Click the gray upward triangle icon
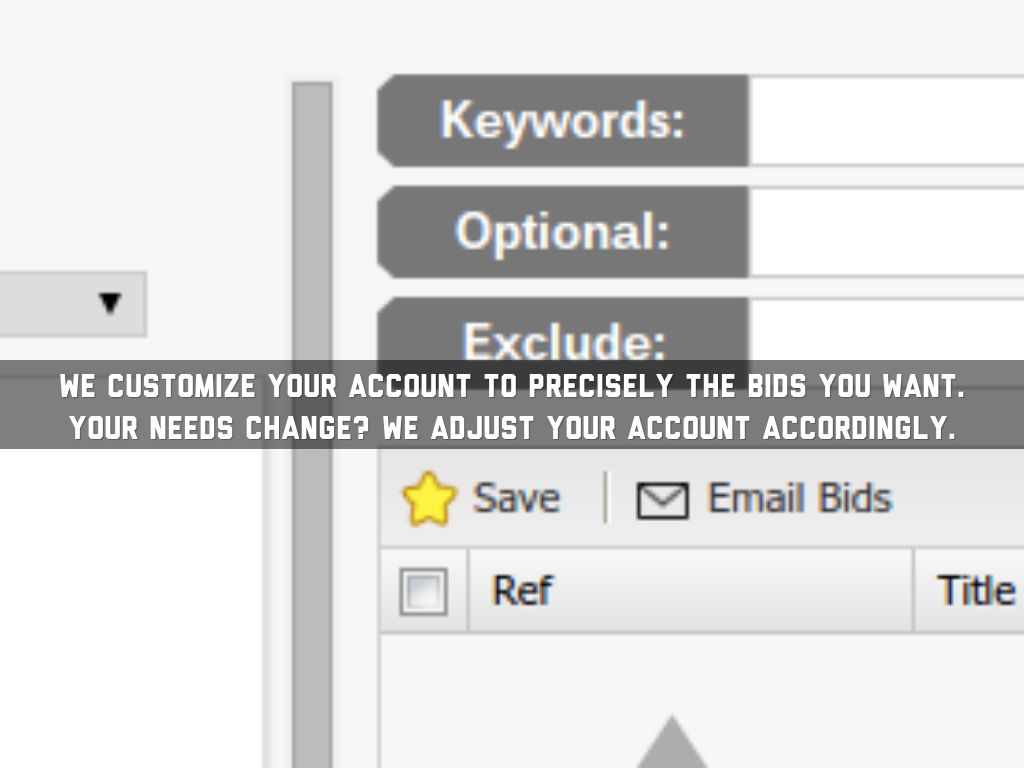 tap(671, 743)
